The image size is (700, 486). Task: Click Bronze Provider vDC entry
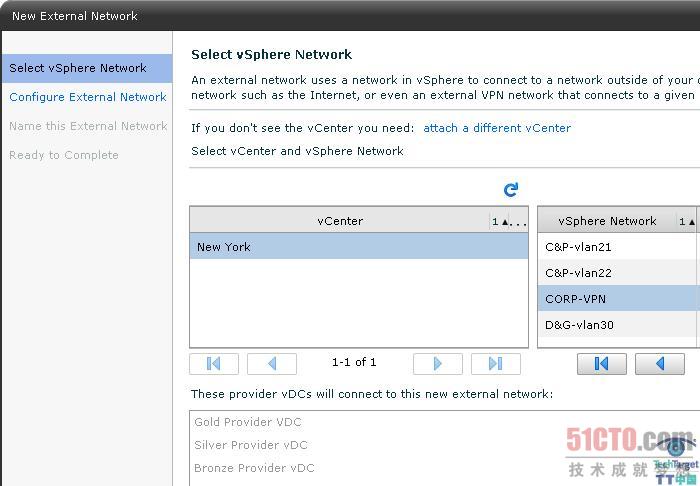(254, 468)
